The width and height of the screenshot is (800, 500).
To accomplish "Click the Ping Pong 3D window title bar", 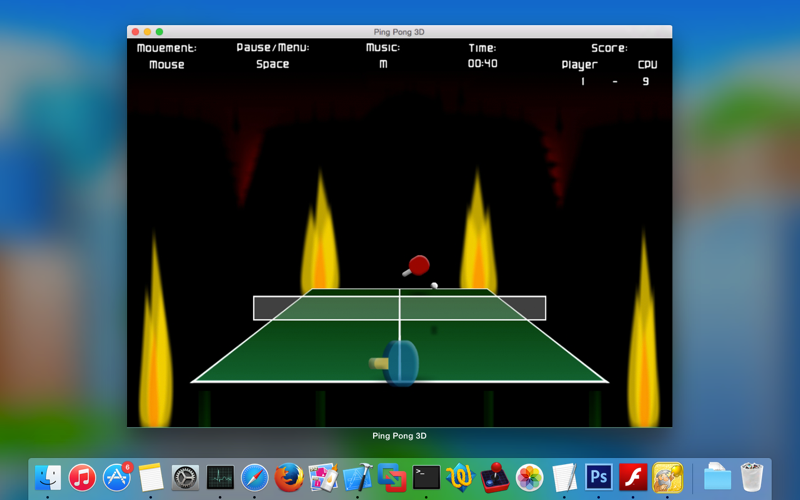I will pyautogui.click(x=399, y=32).
